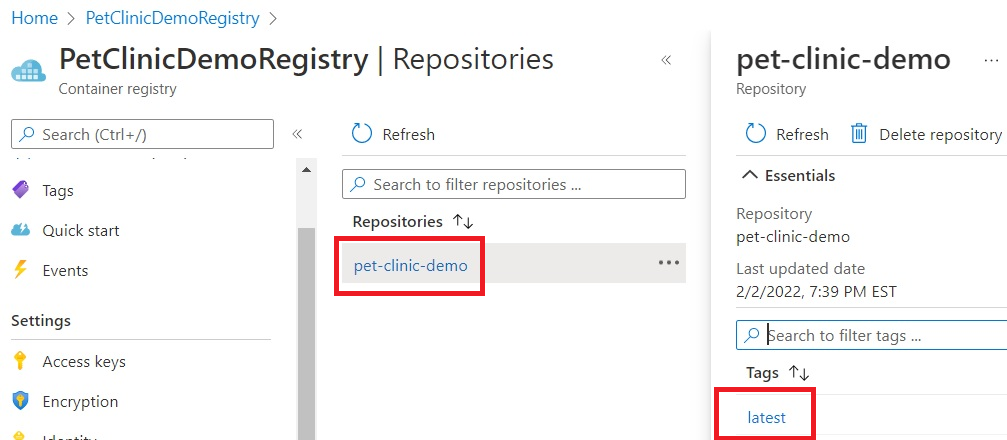Screen dimensions: 1007x440
Task: Collapse the Essentials section
Action: [789, 175]
